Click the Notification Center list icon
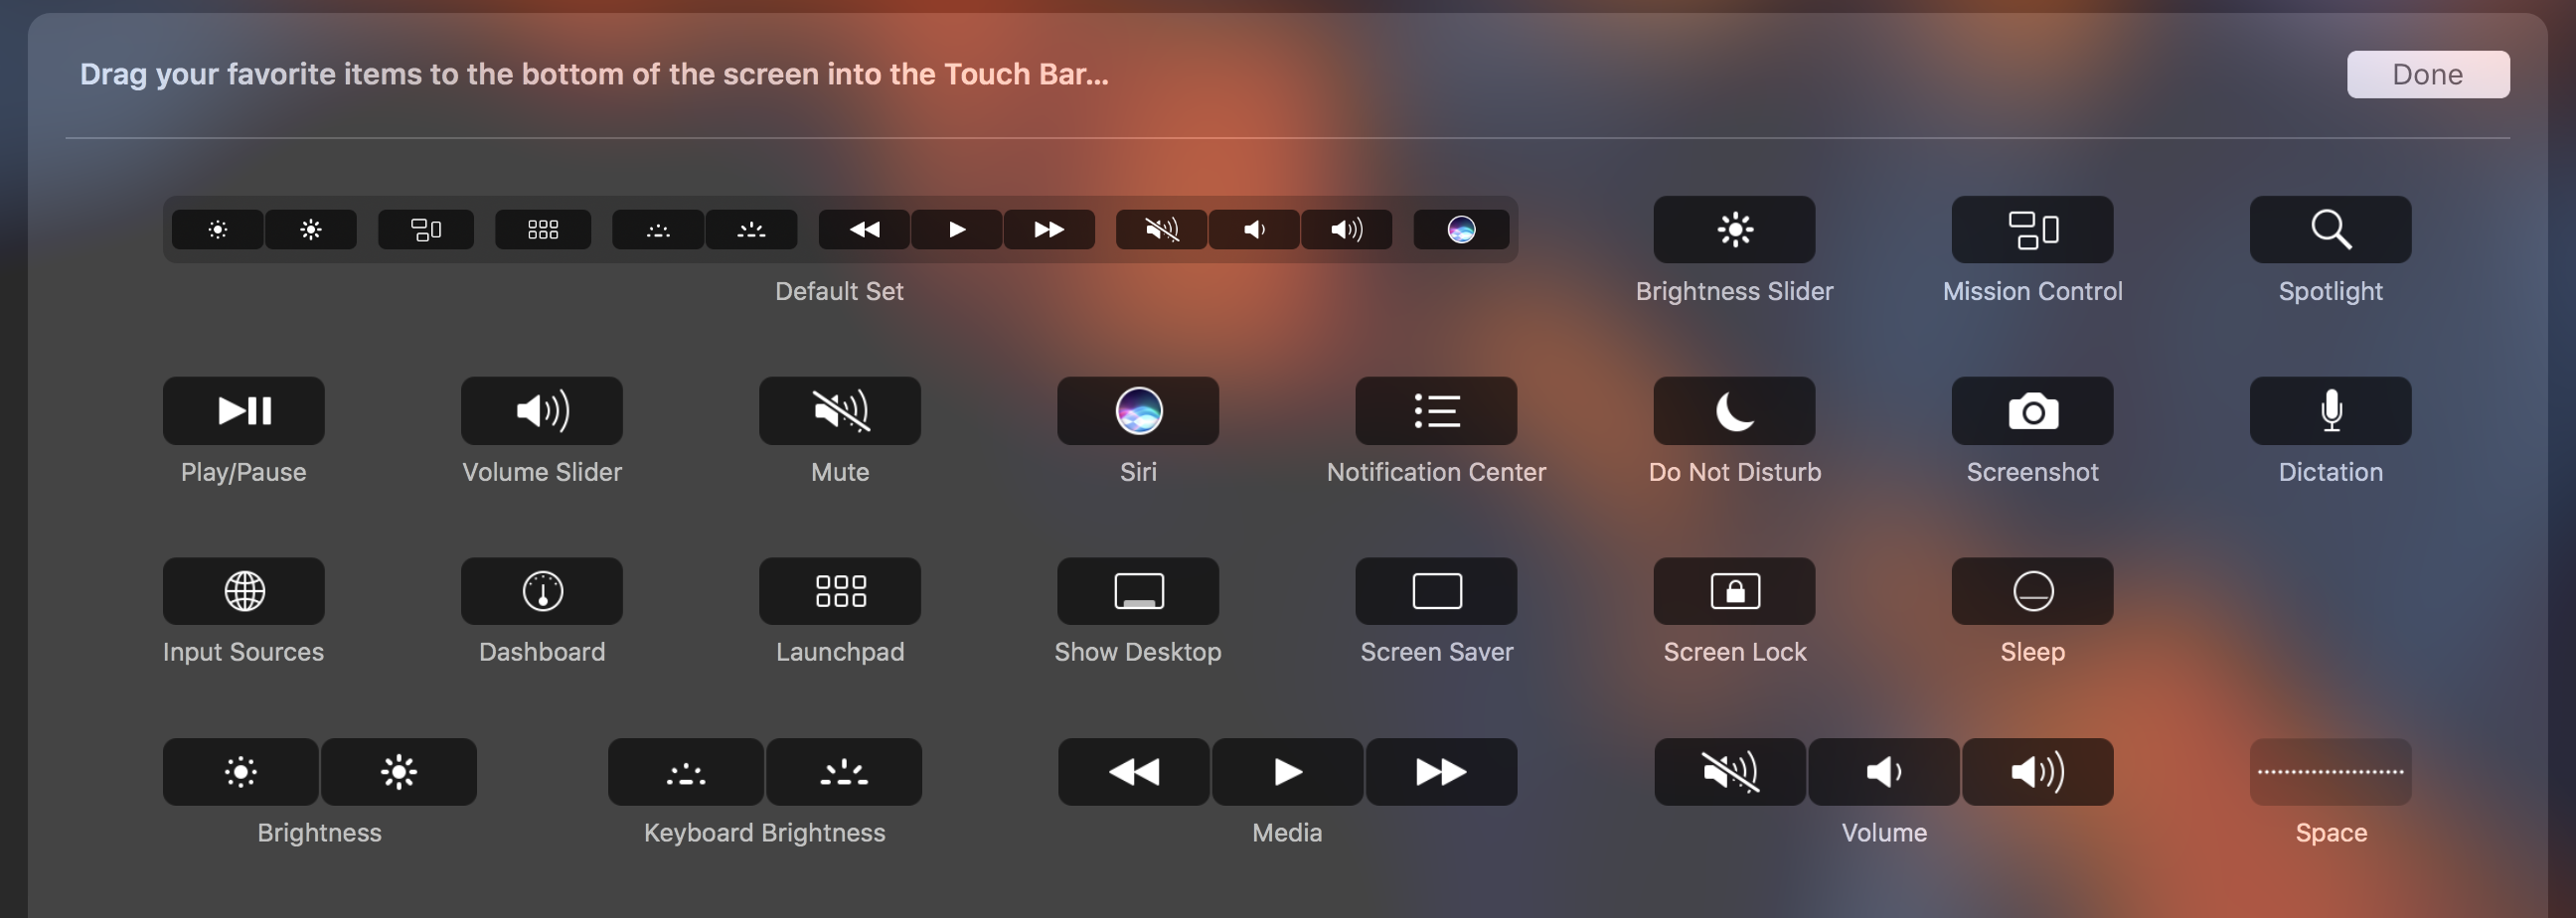Image resolution: width=2576 pixels, height=918 pixels. click(x=1436, y=410)
